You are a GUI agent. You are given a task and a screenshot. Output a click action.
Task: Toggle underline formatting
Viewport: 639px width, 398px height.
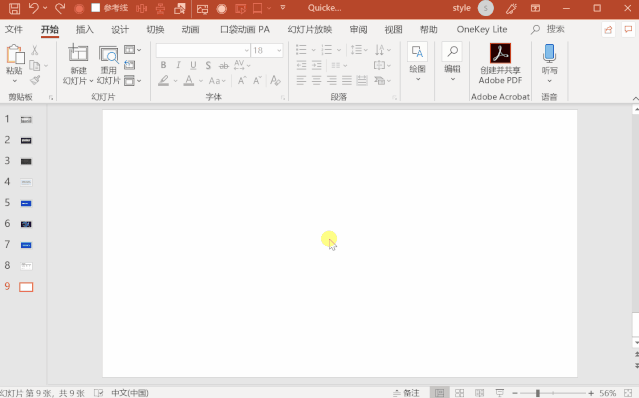click(193, 65)
